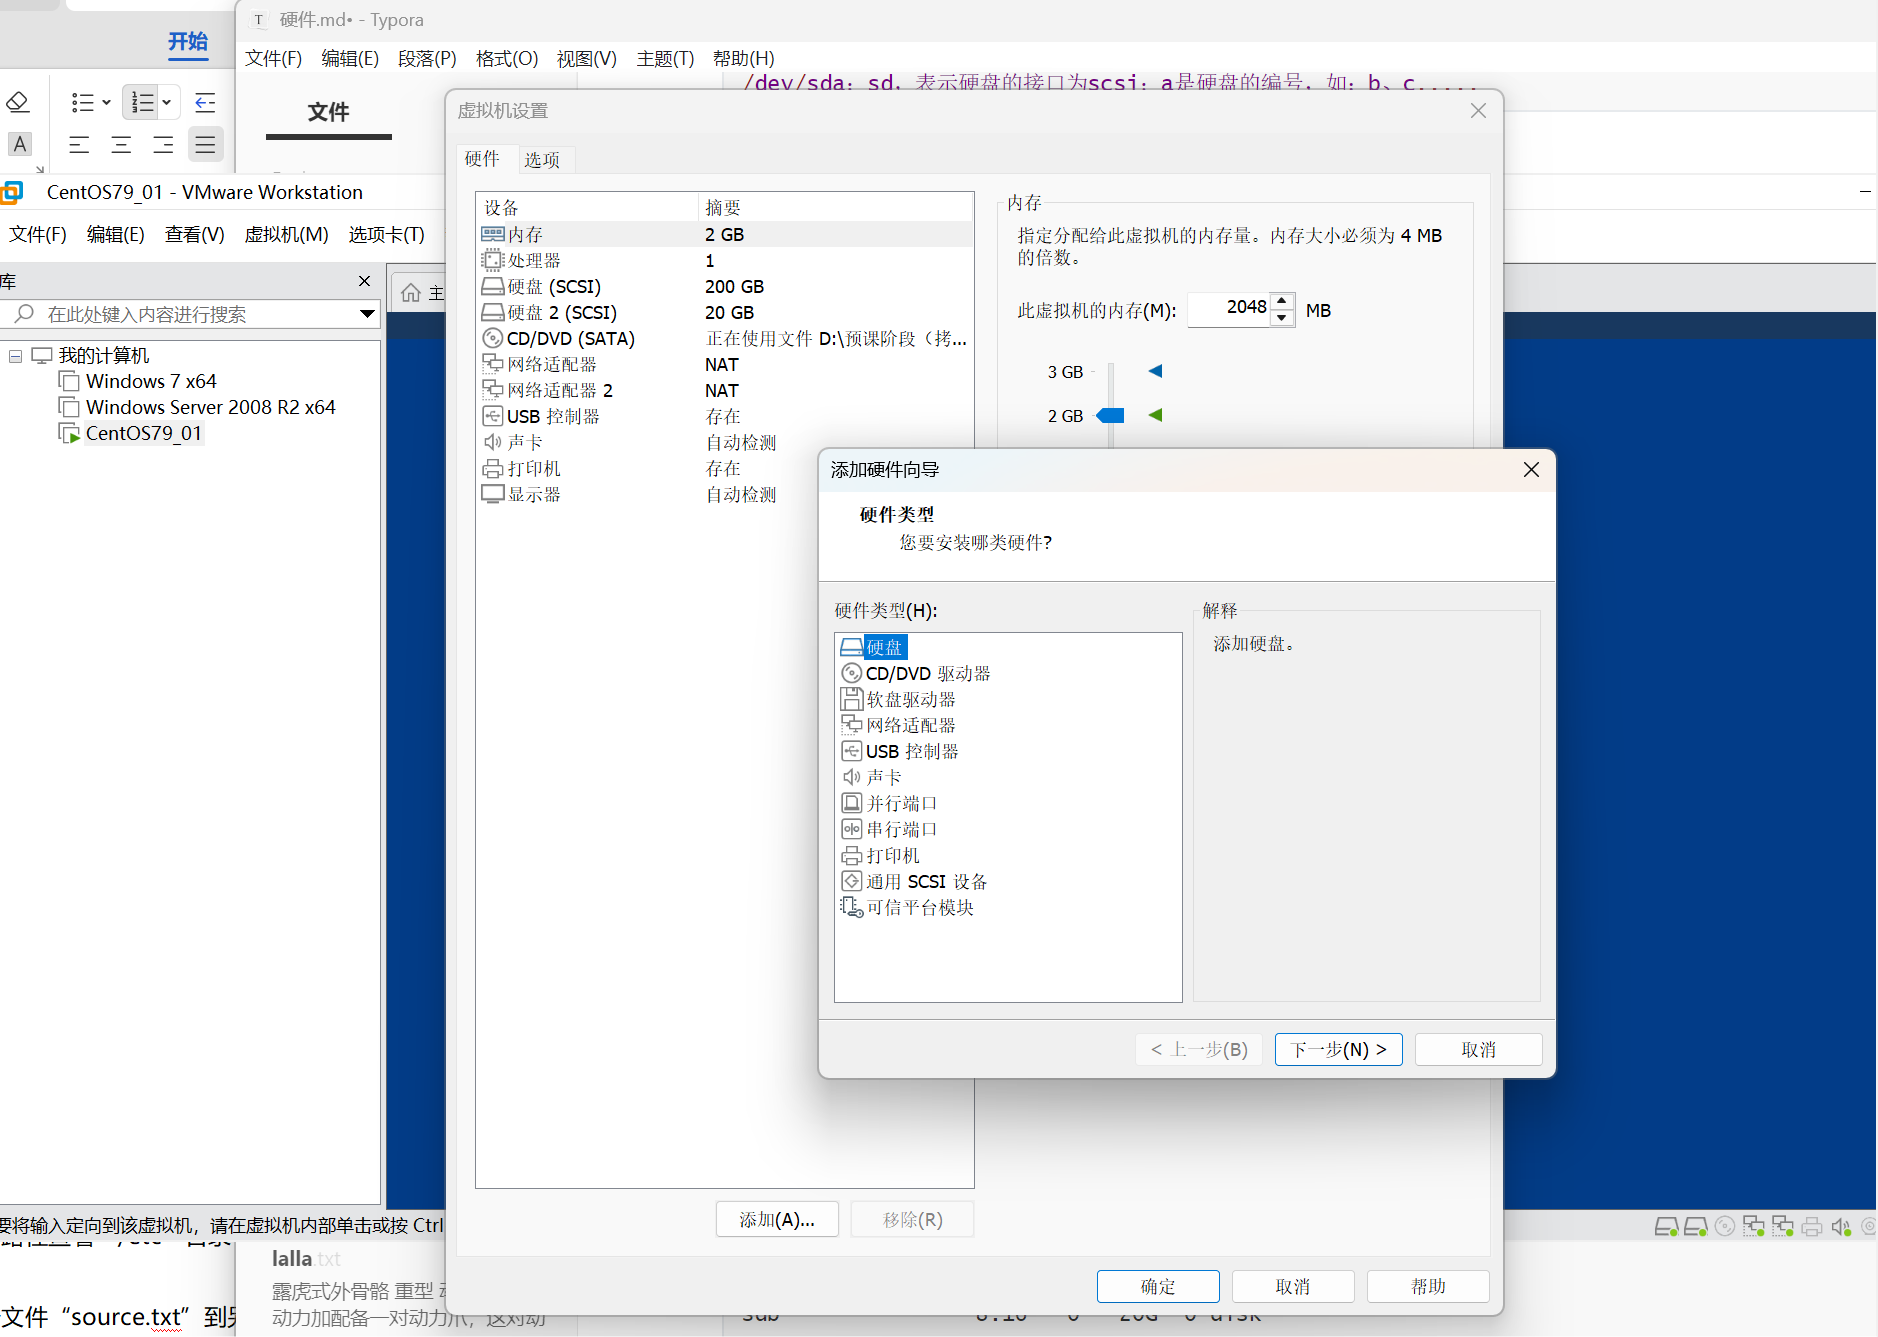Viewport: 1878px width, 1337px height.
Task: Click 确定 in virtual machine settings
Action: (1158, 1286)
